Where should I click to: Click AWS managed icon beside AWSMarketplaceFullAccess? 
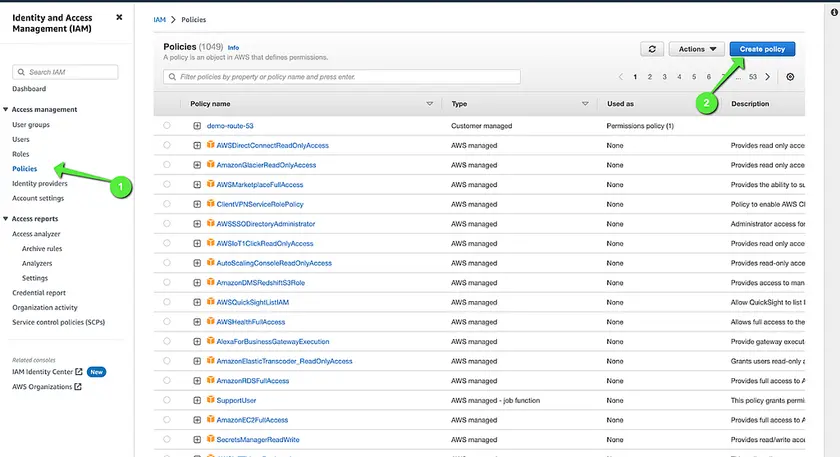[211, 184]
